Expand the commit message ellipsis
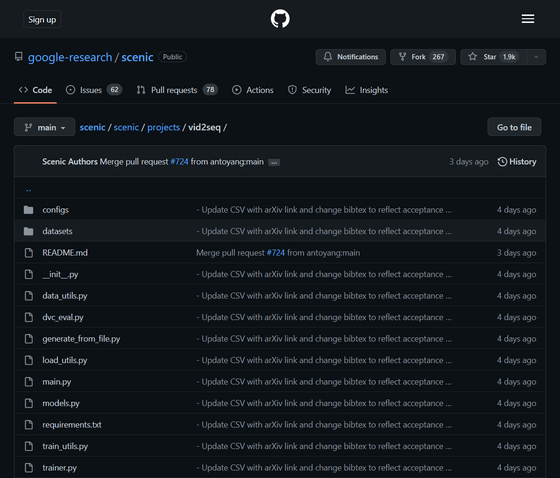This screenshot has width=560, height=478. [x=274, y=163]
